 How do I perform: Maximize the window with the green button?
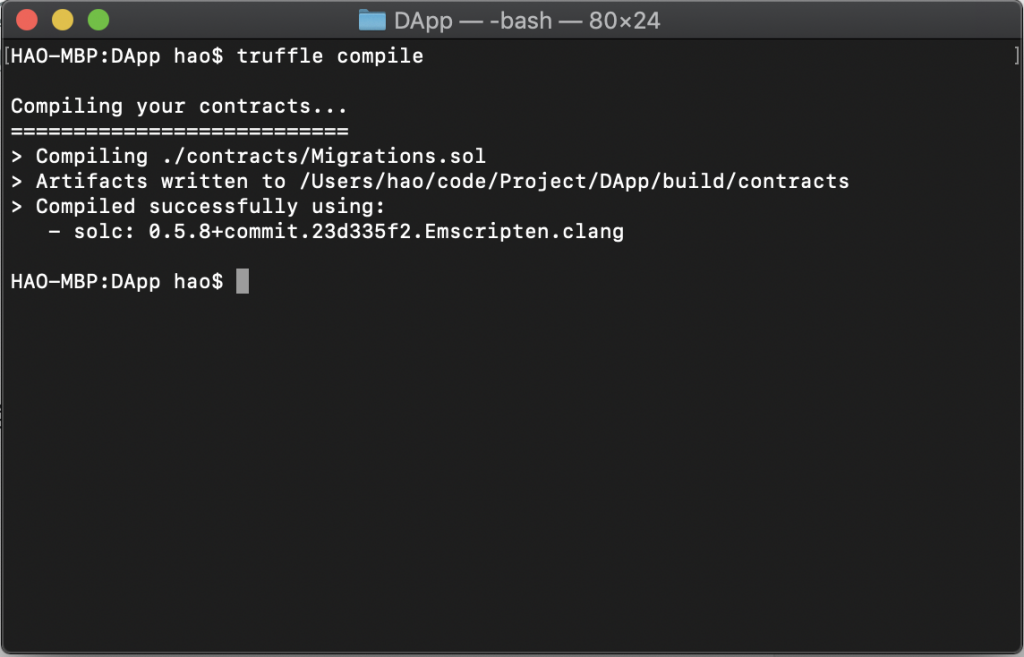tap(98, 20)
